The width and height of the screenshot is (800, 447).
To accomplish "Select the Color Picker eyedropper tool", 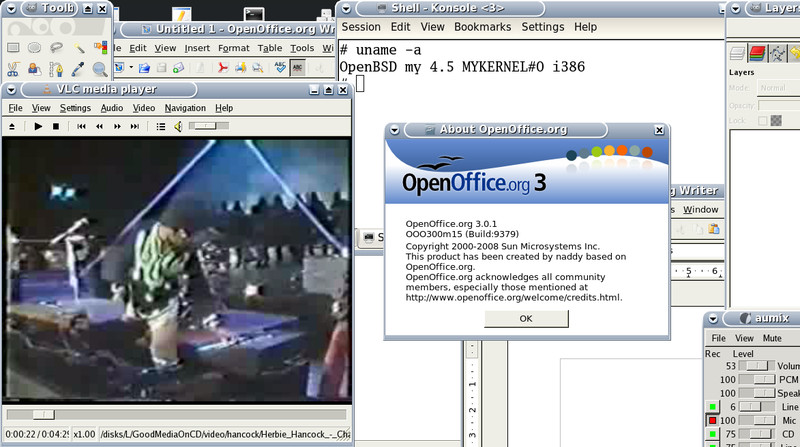I will [x=78, y=69].
